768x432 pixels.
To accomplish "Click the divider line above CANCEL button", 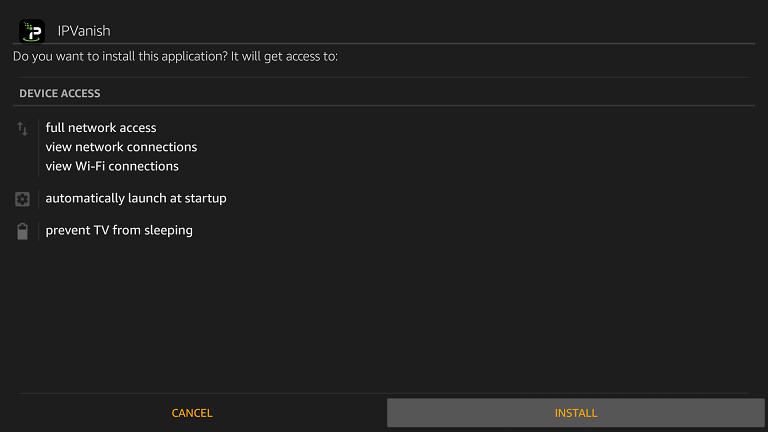I will coord(384,393).
